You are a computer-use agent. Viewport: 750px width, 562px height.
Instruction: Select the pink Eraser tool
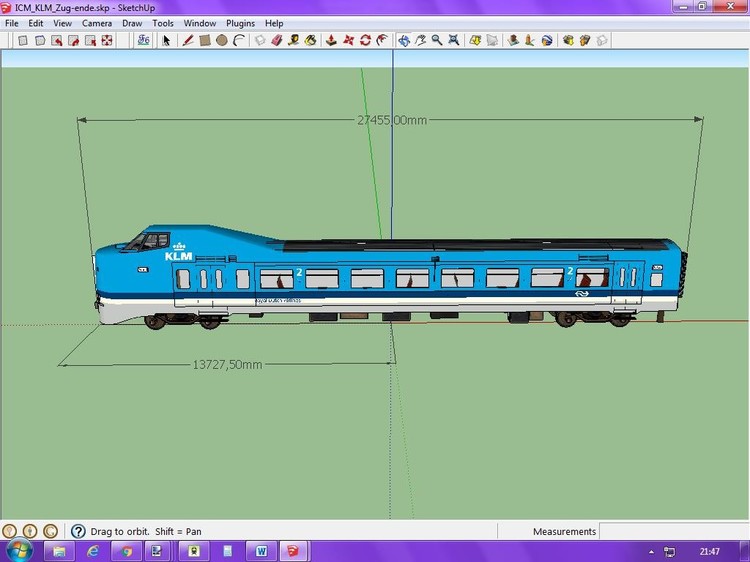[276, 41]
